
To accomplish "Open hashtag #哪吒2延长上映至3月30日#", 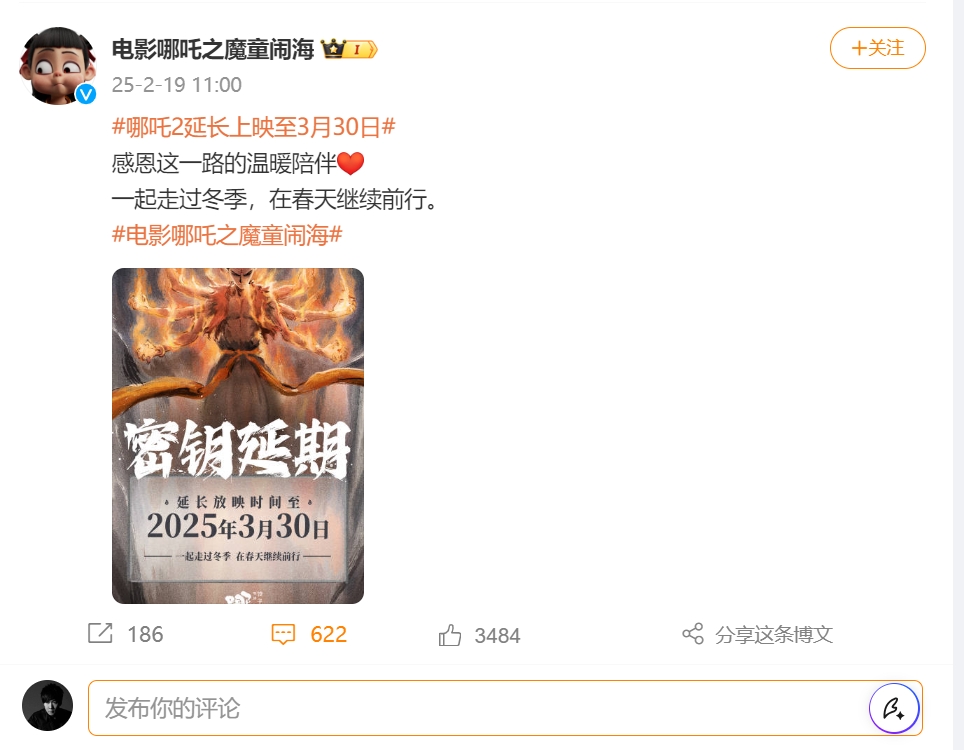I will 253,127.
